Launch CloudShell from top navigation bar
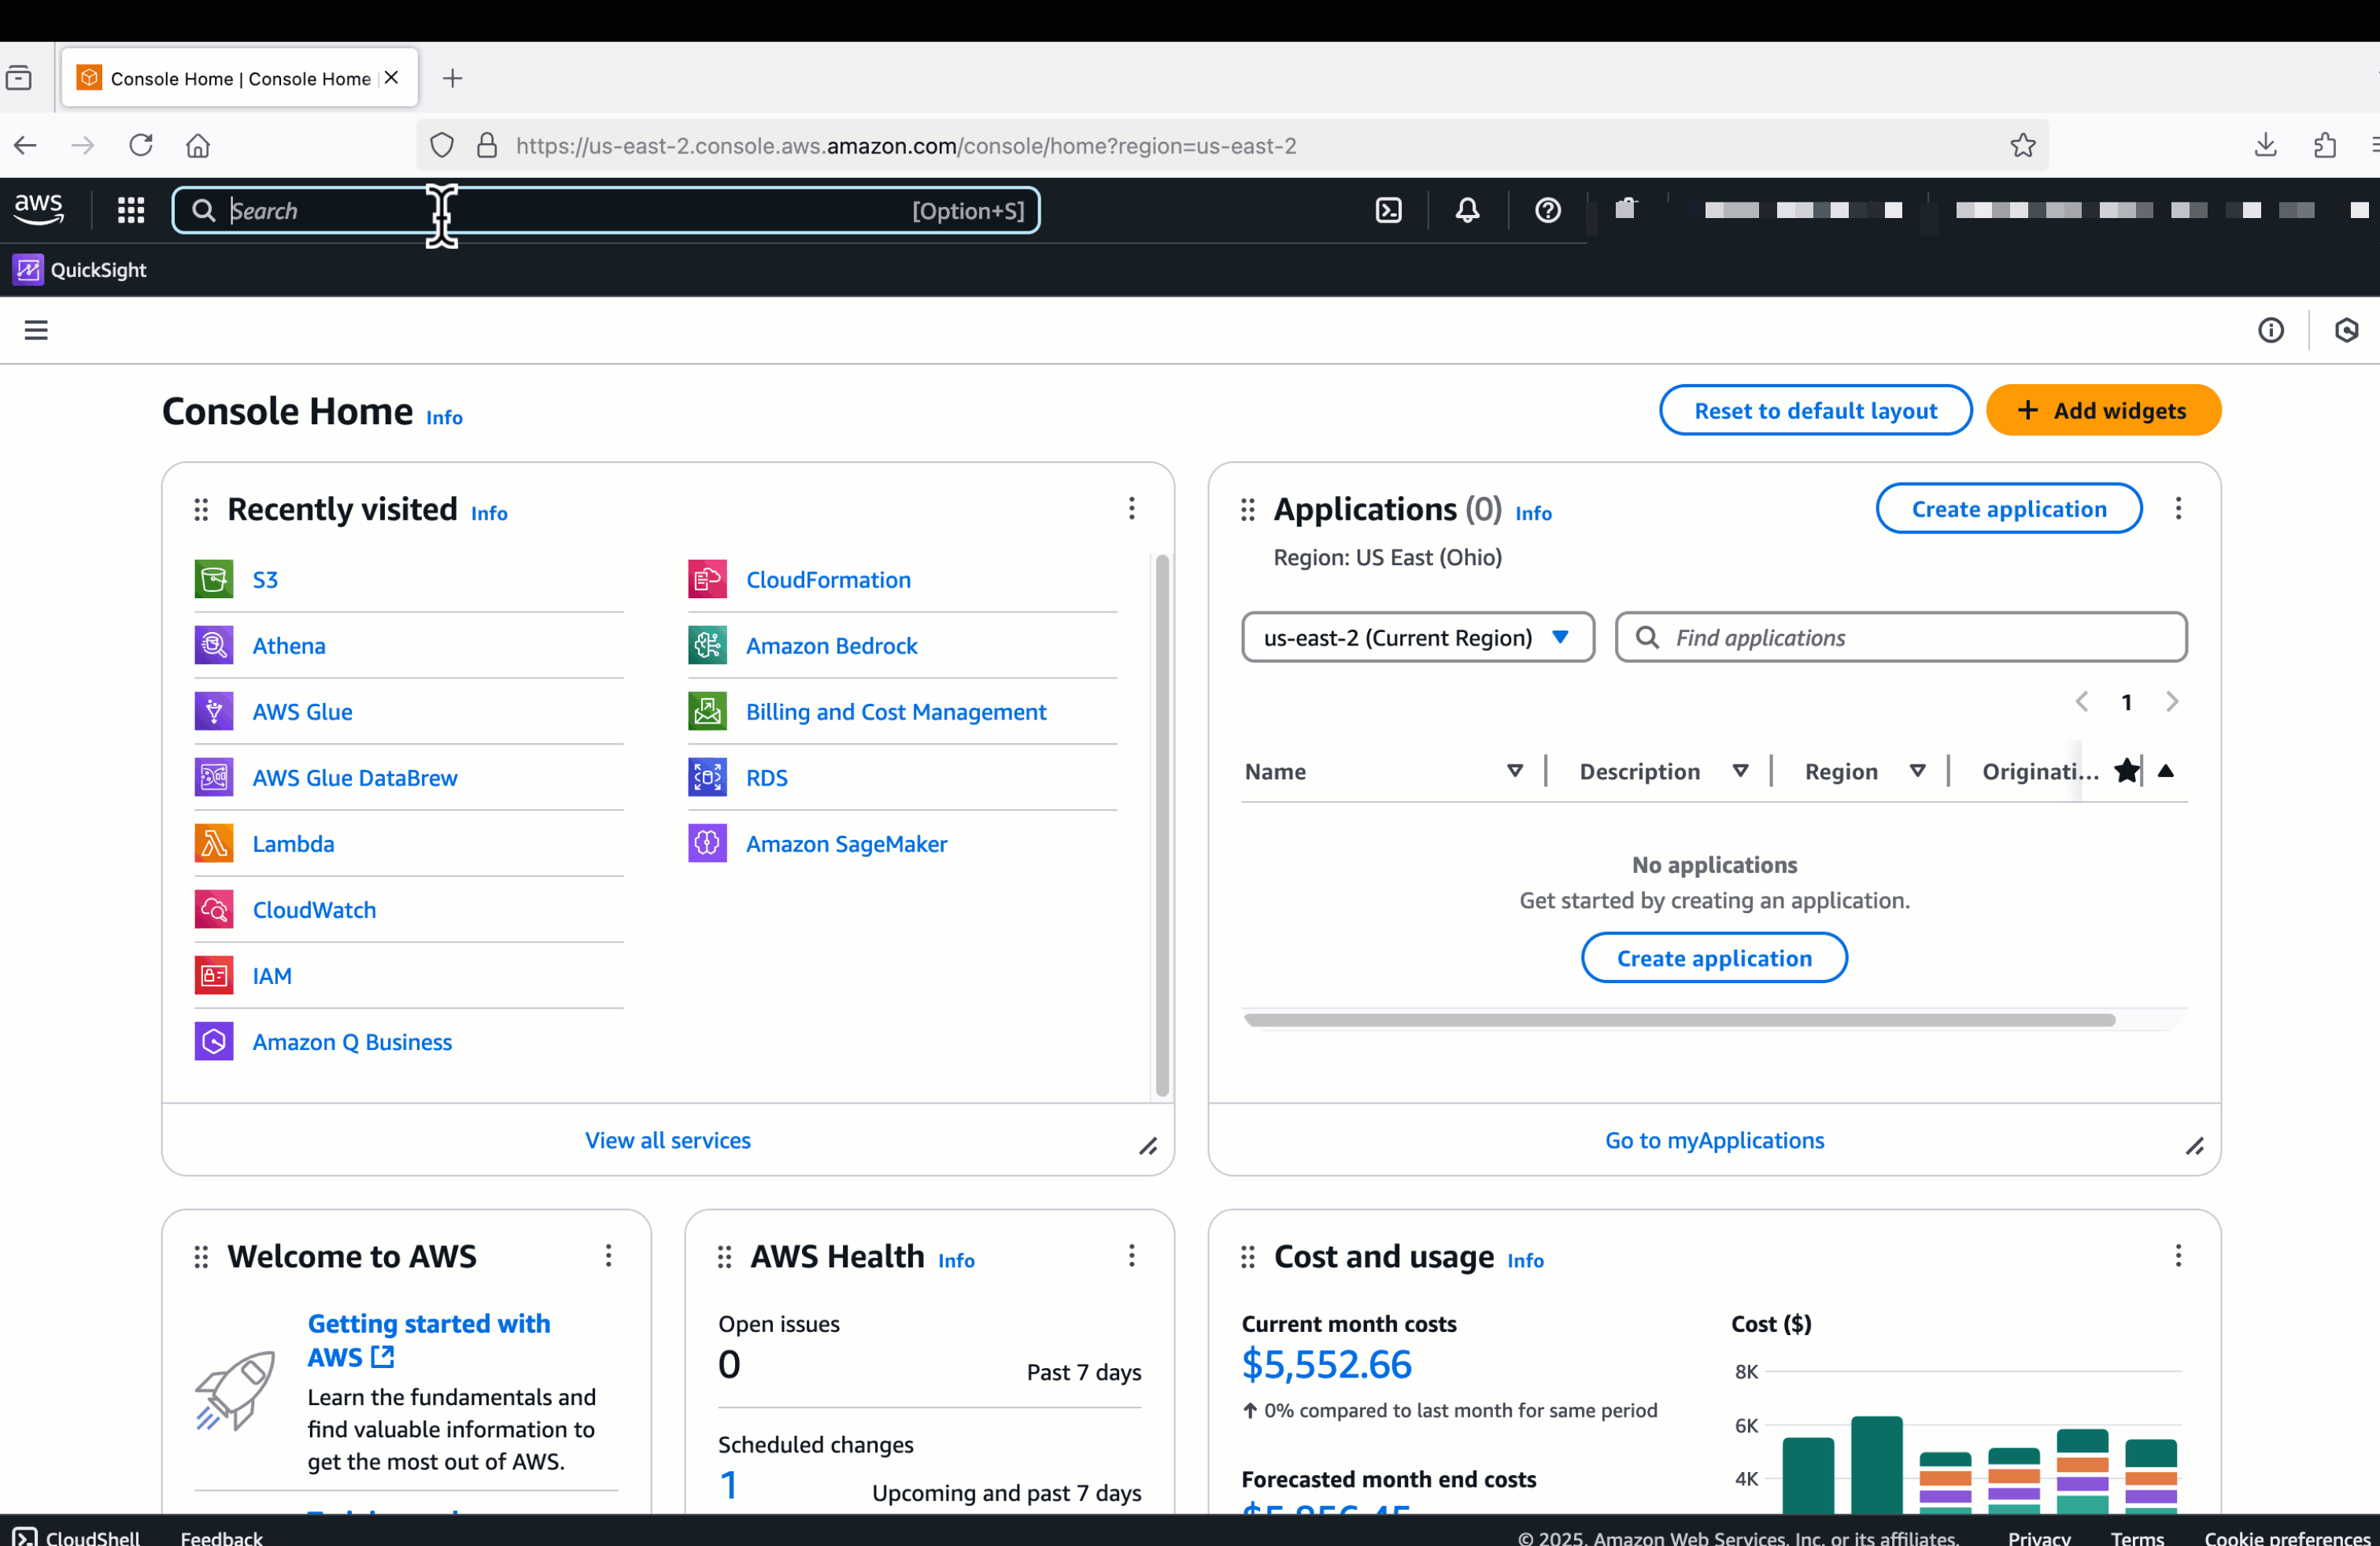 pos(1388,210)
